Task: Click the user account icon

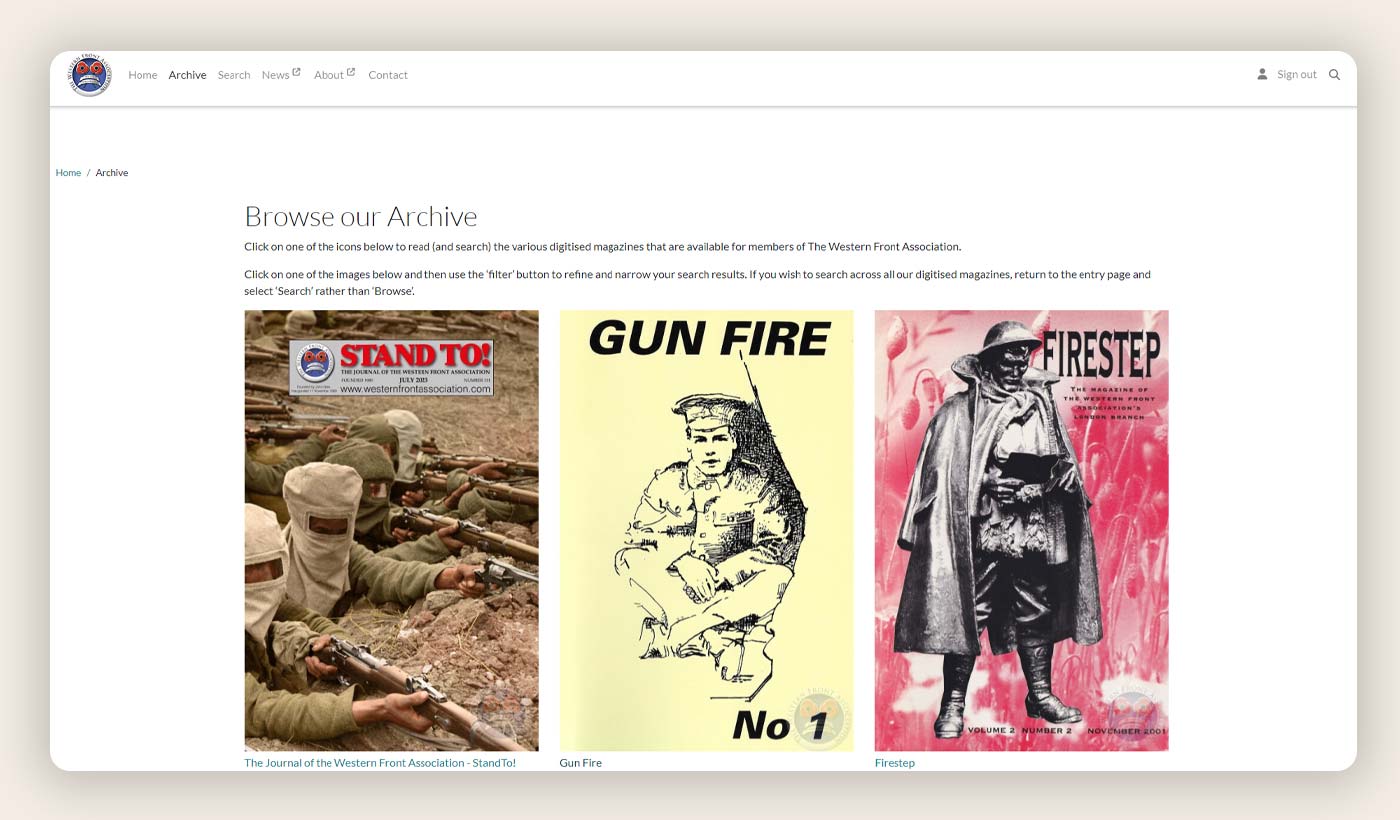Action: coord(1262,74)
